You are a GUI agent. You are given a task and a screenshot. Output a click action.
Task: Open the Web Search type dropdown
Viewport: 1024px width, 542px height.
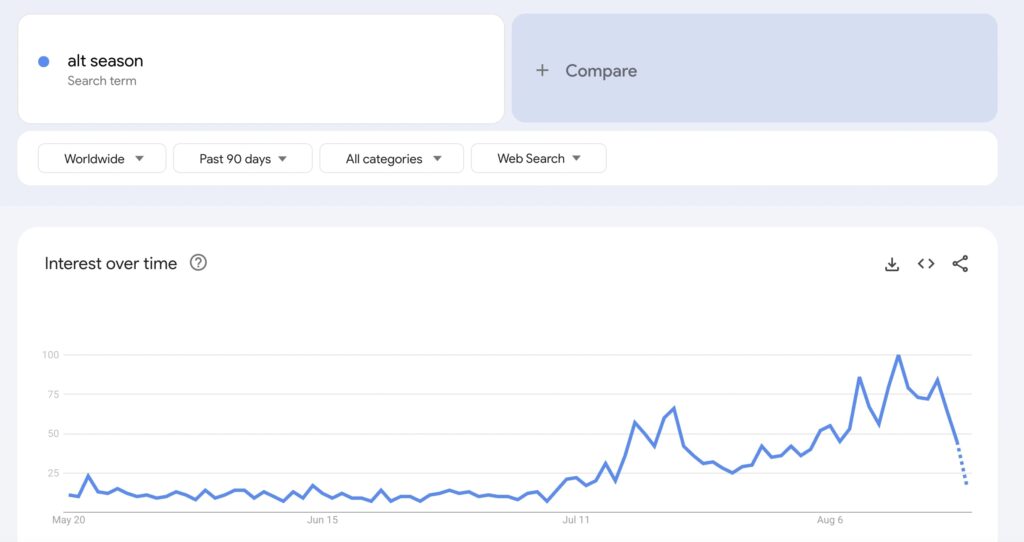(x=538, y=158)
